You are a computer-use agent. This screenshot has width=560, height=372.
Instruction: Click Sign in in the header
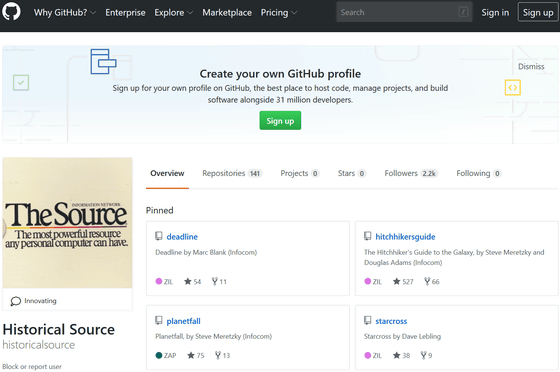point(495,12)
